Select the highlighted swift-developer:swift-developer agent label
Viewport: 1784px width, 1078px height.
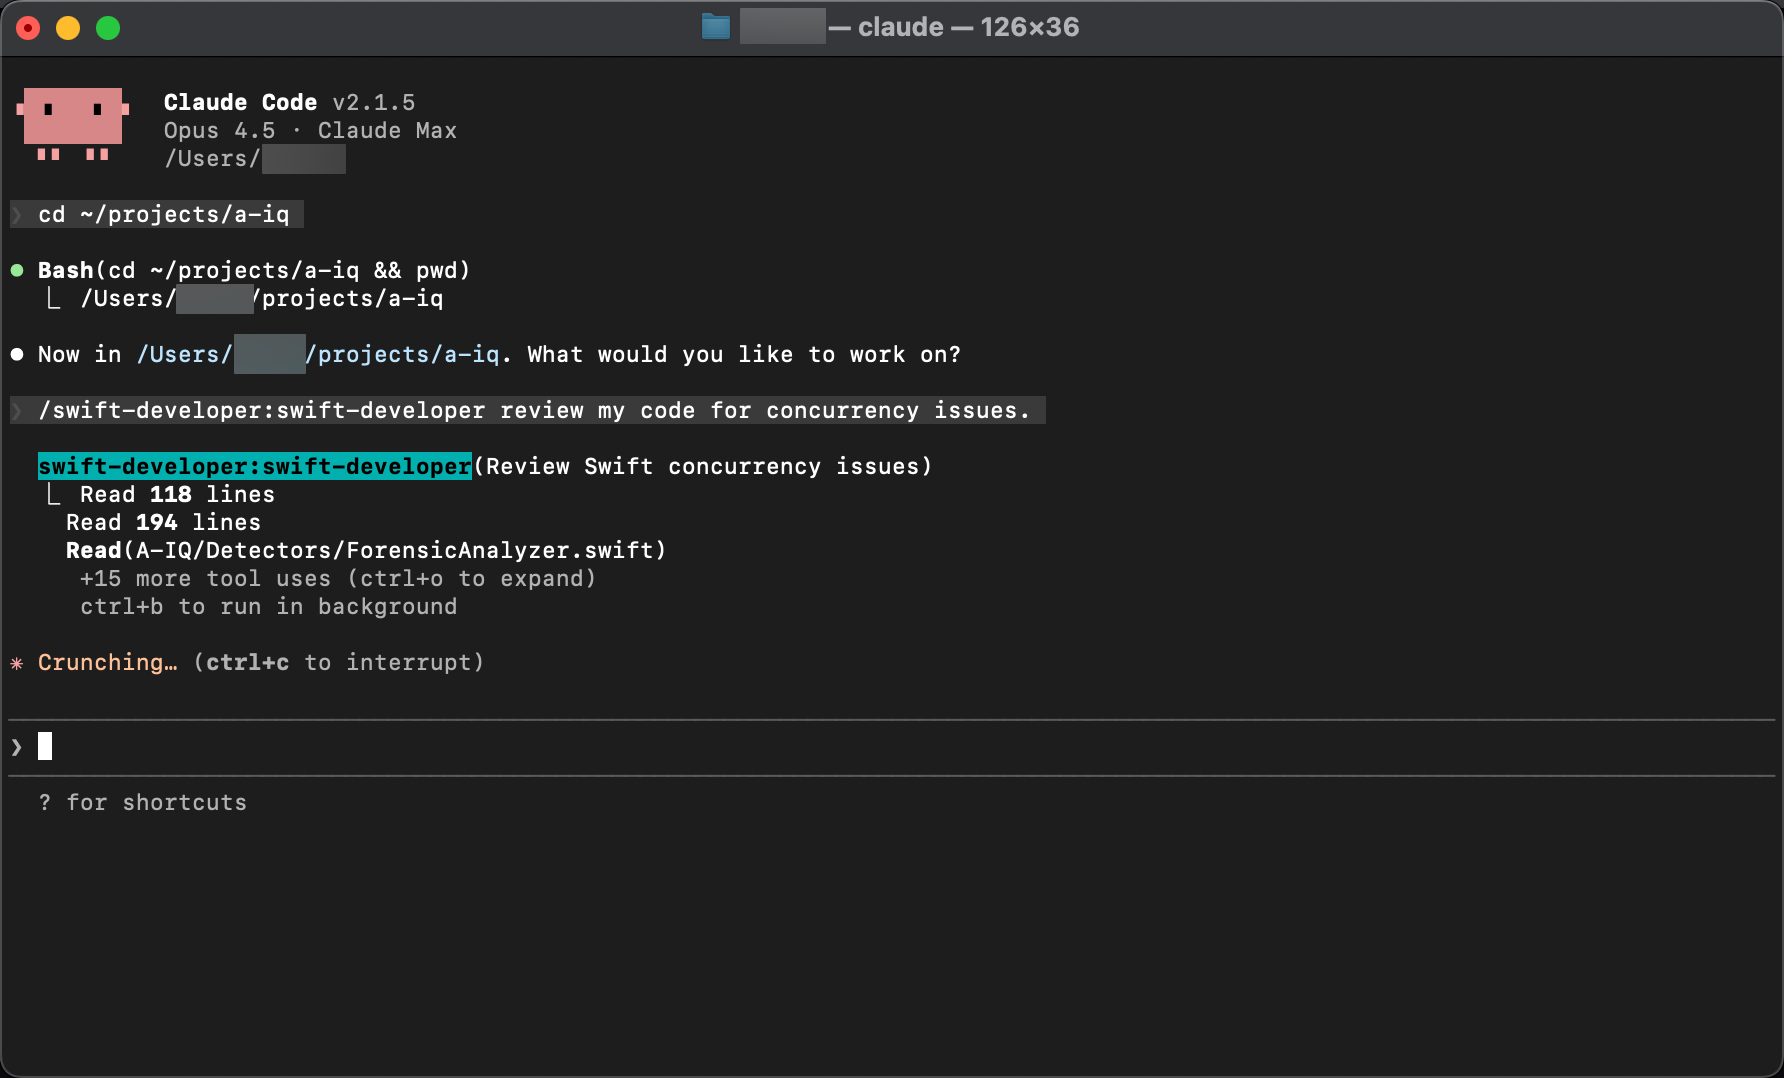[255, 467]
